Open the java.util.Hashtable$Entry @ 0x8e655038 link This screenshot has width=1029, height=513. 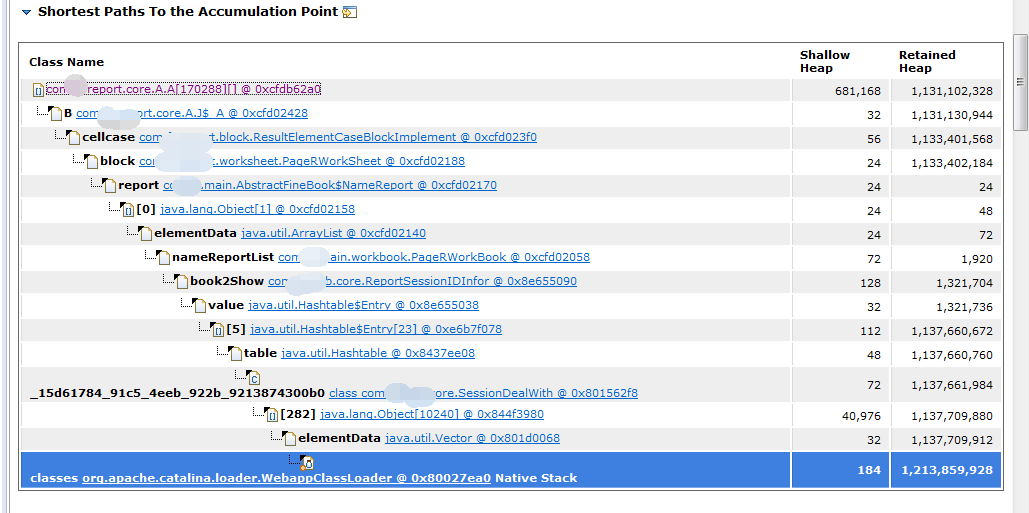click(364, 305)
